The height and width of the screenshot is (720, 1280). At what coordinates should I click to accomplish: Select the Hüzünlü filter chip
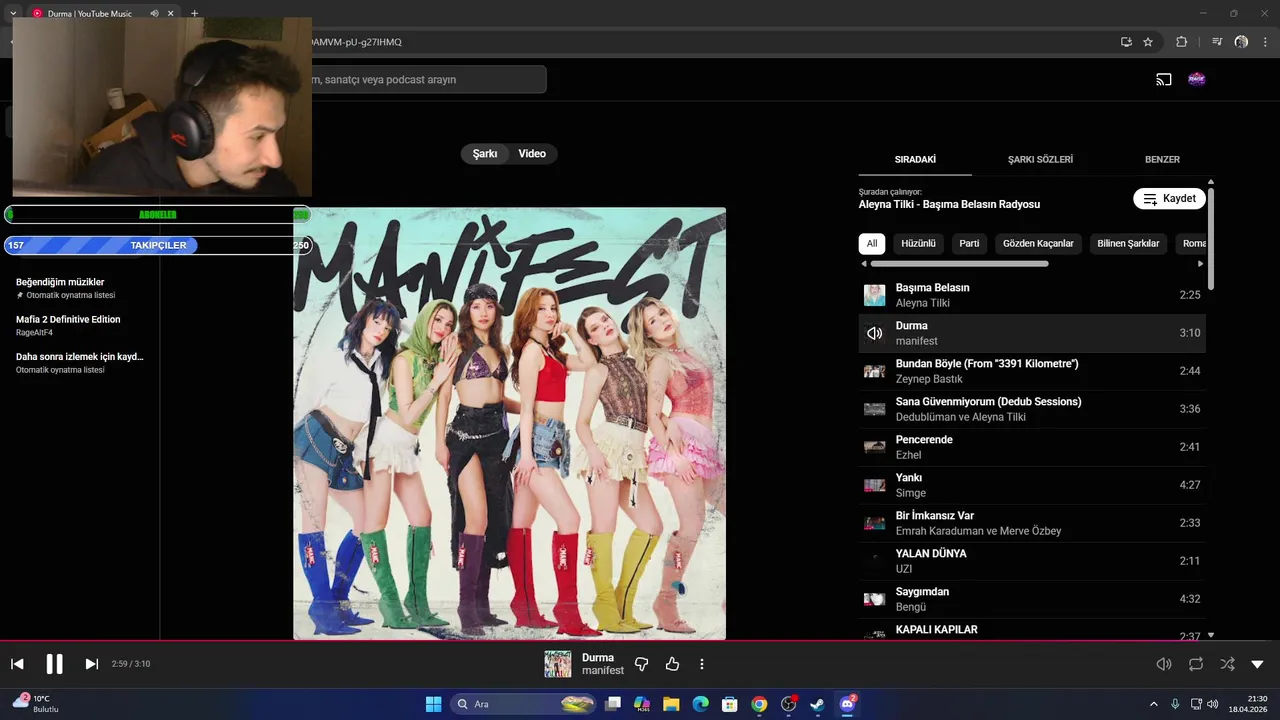click(918, 243)
